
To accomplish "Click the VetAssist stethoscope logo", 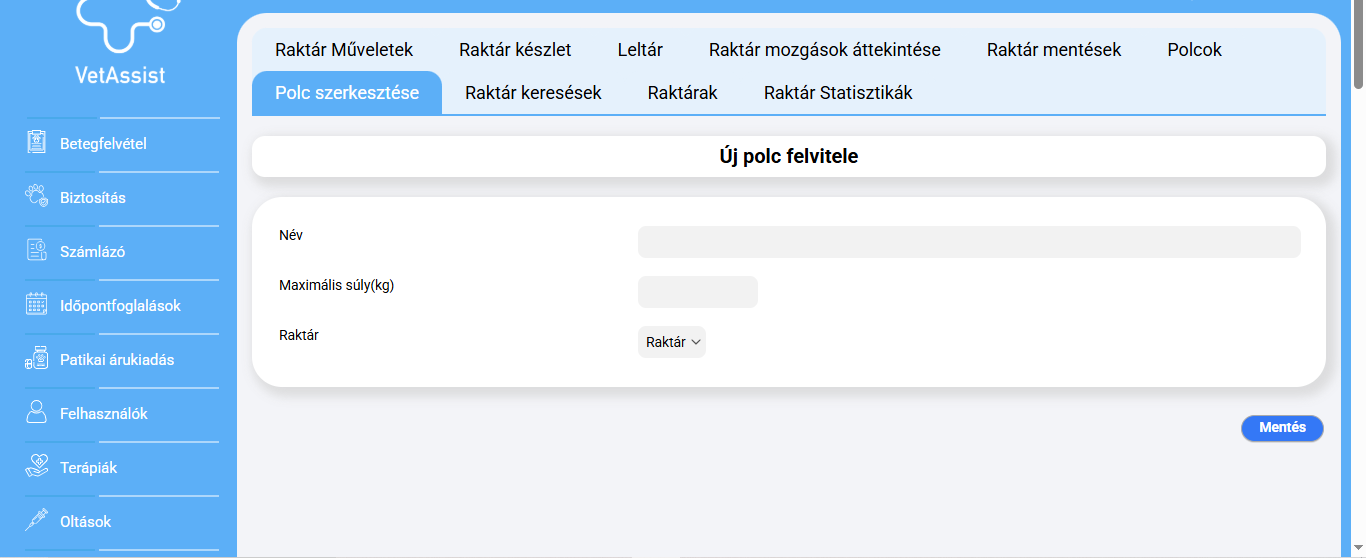I will coord(120,20).
